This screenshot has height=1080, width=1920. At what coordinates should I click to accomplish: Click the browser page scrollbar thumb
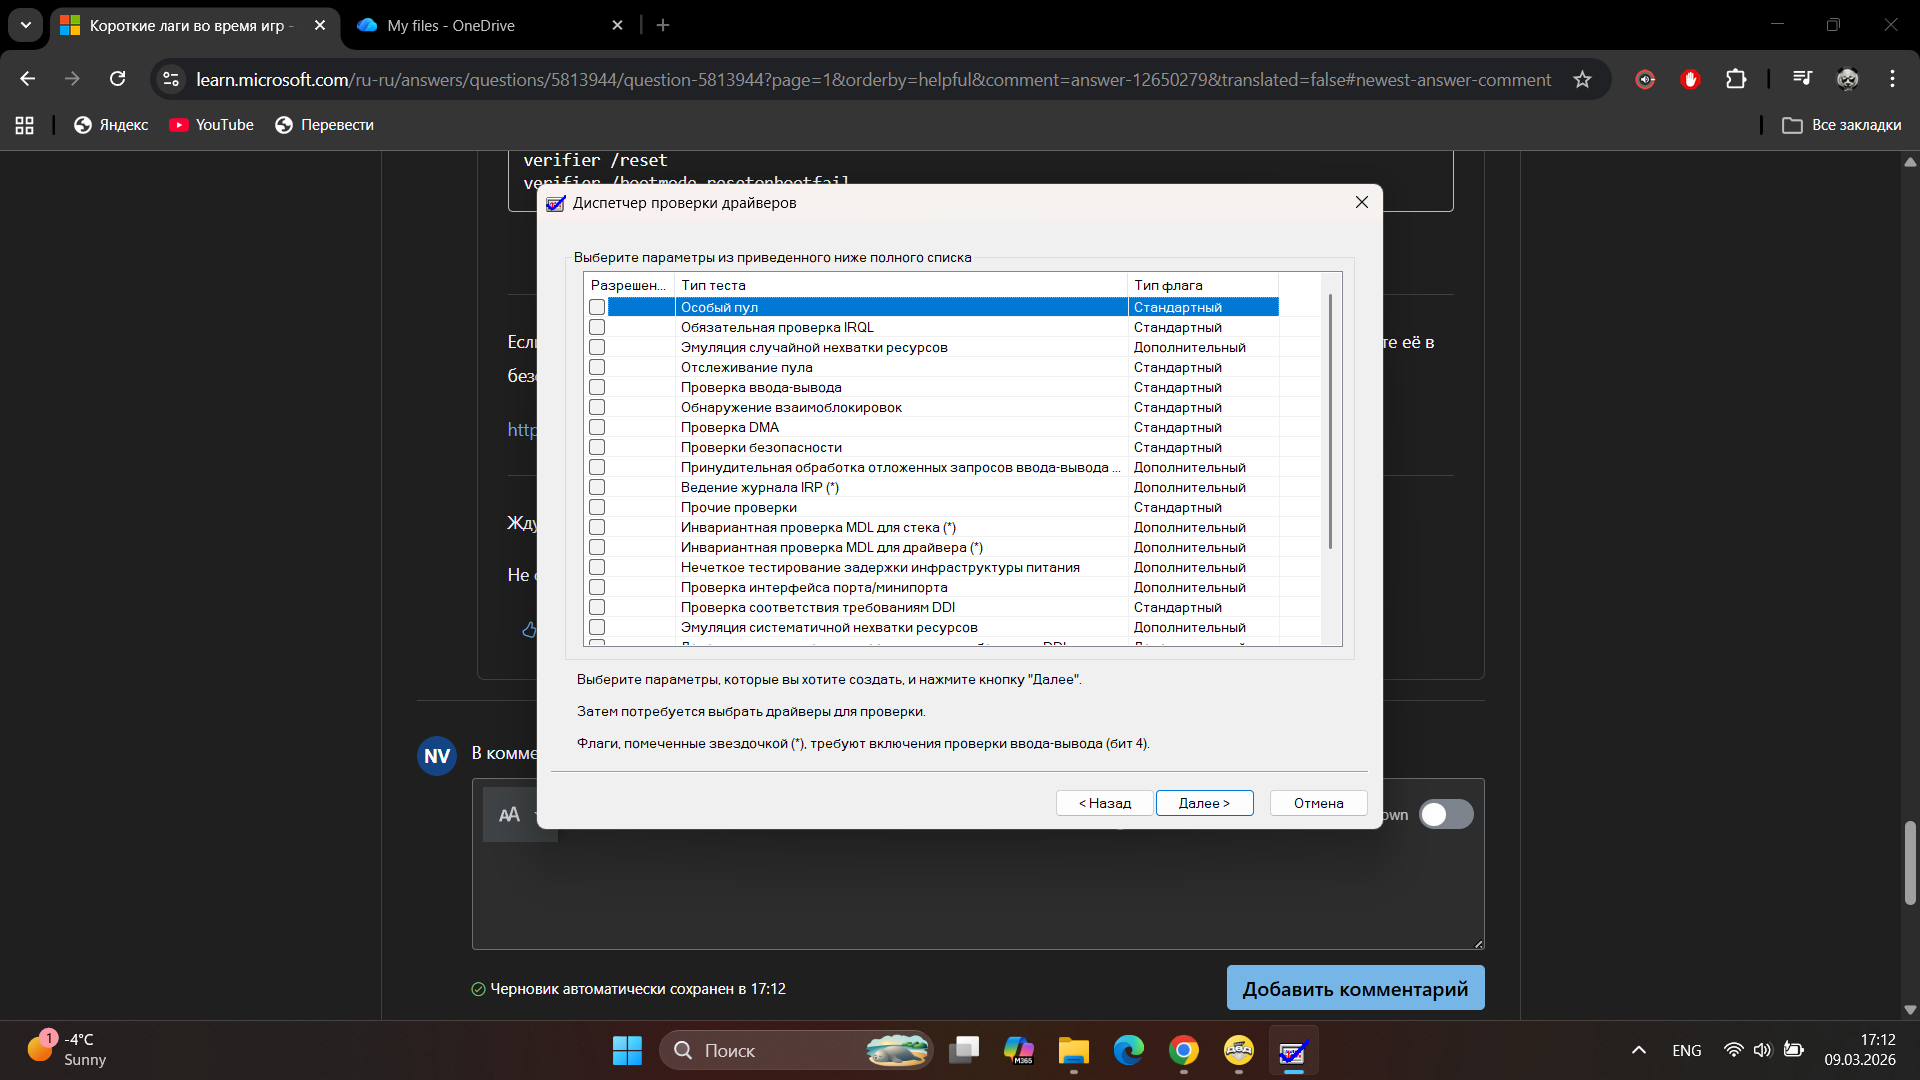(x=1910, y=862)
